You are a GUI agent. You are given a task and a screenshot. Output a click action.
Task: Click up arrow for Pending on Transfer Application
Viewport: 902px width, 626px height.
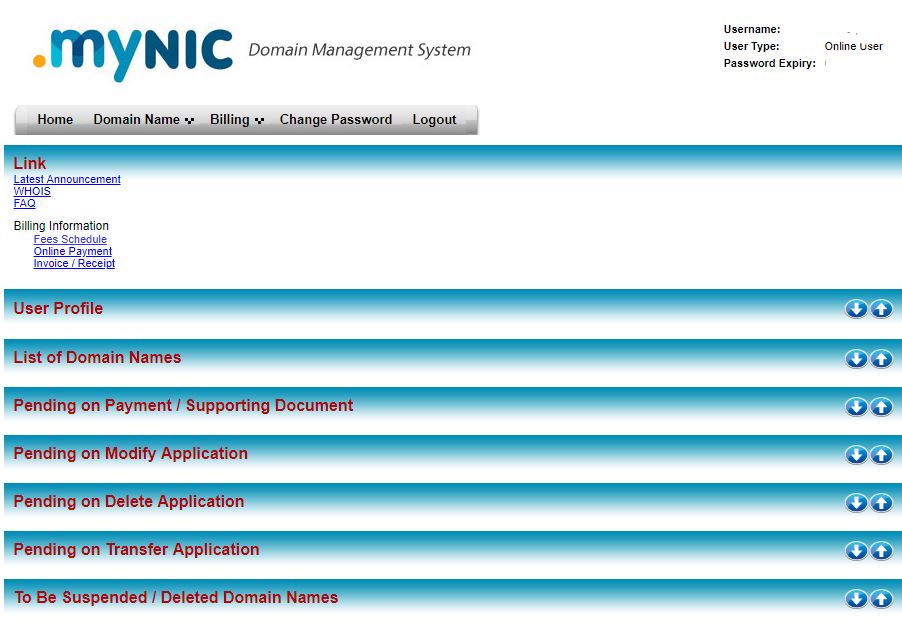[881, 551]
